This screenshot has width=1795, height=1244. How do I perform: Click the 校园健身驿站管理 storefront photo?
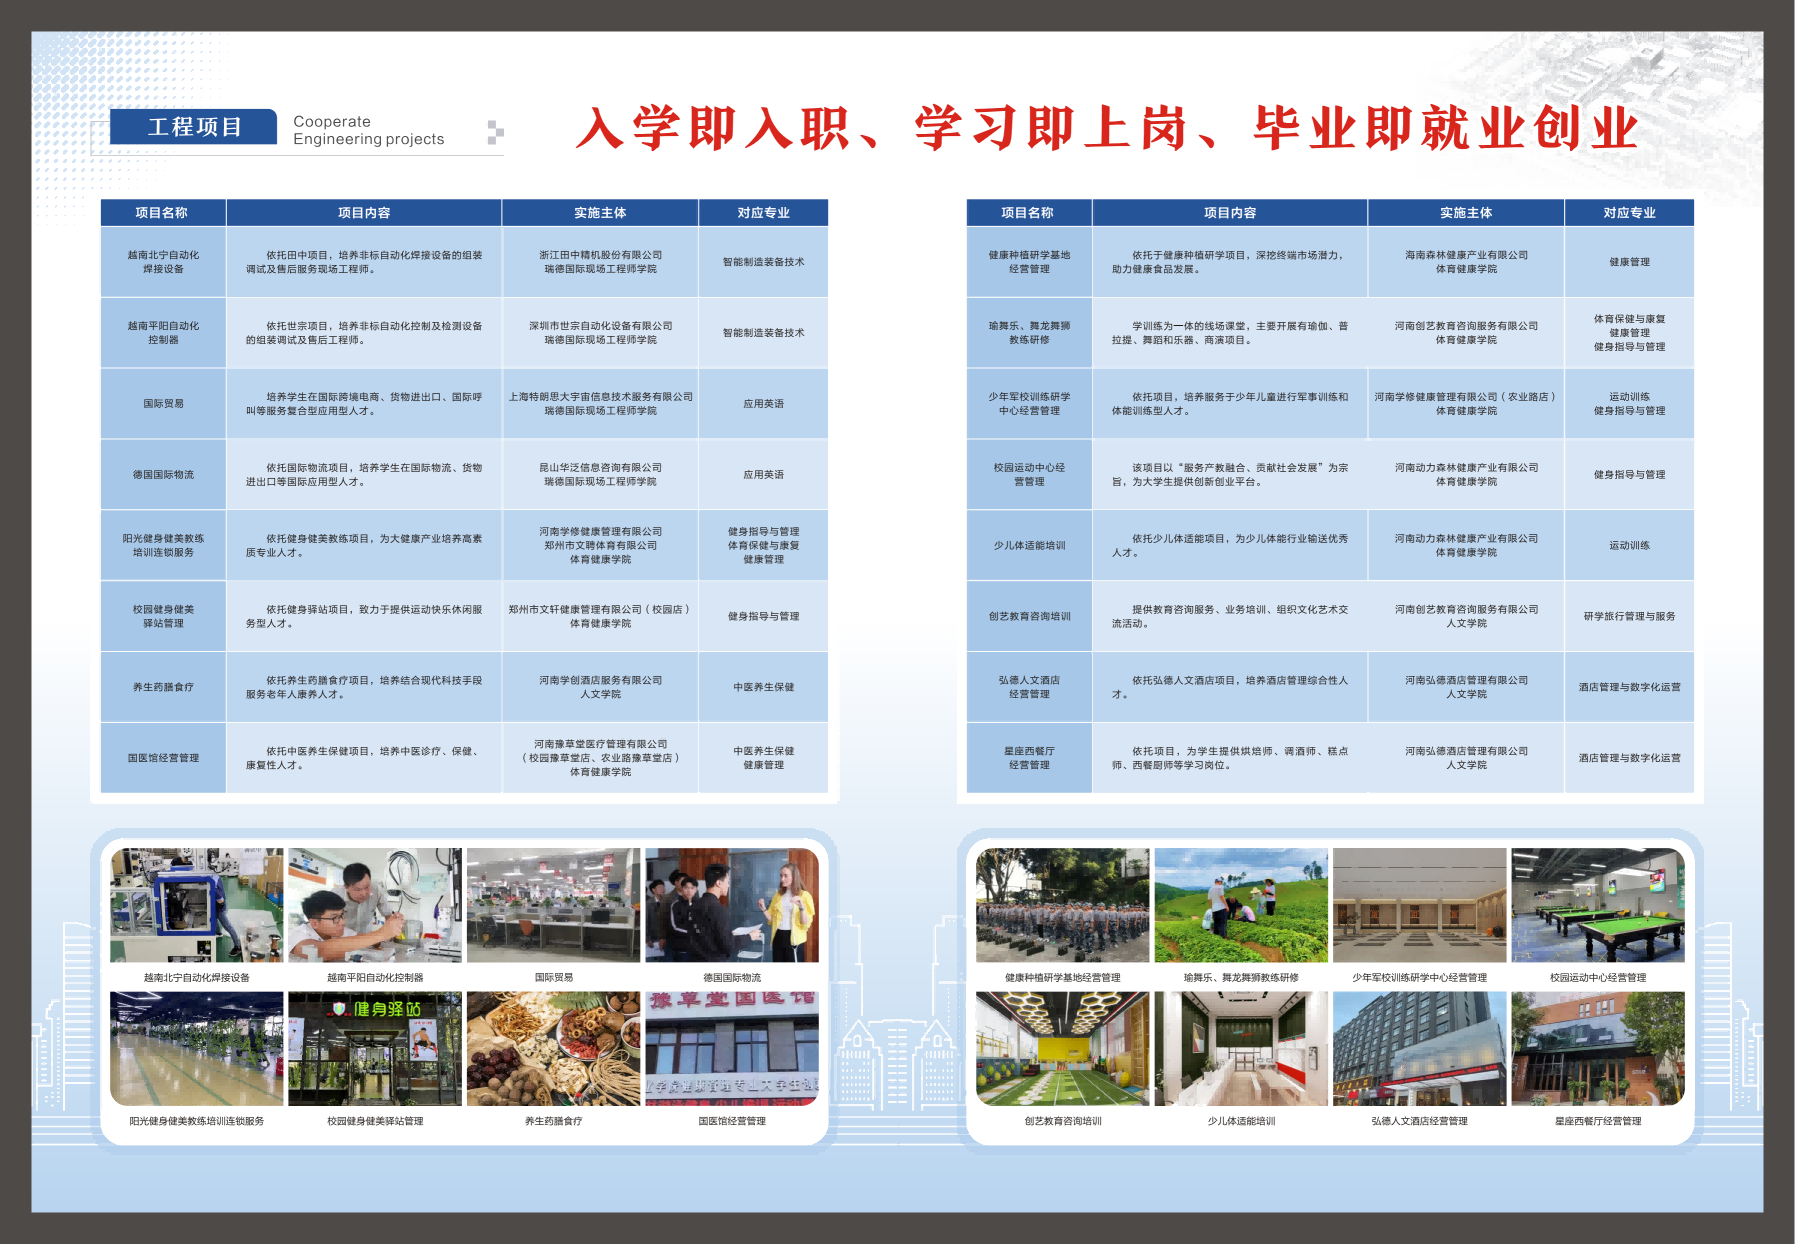point(375,1049)
